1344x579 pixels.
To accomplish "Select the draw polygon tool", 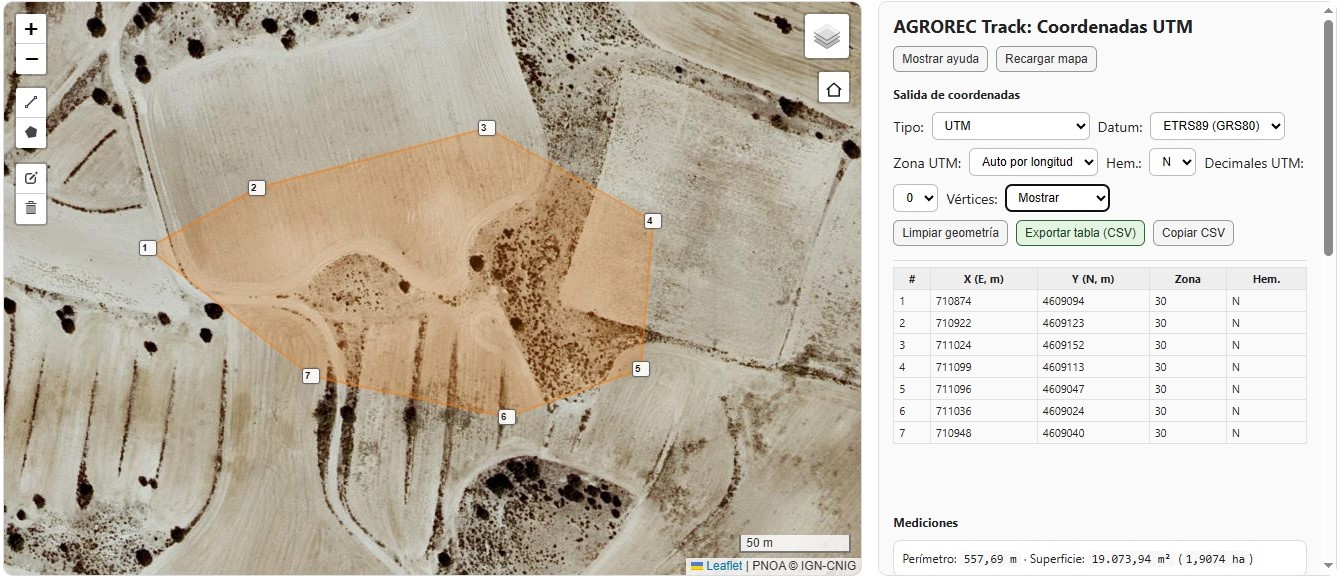I will [31, 131].
